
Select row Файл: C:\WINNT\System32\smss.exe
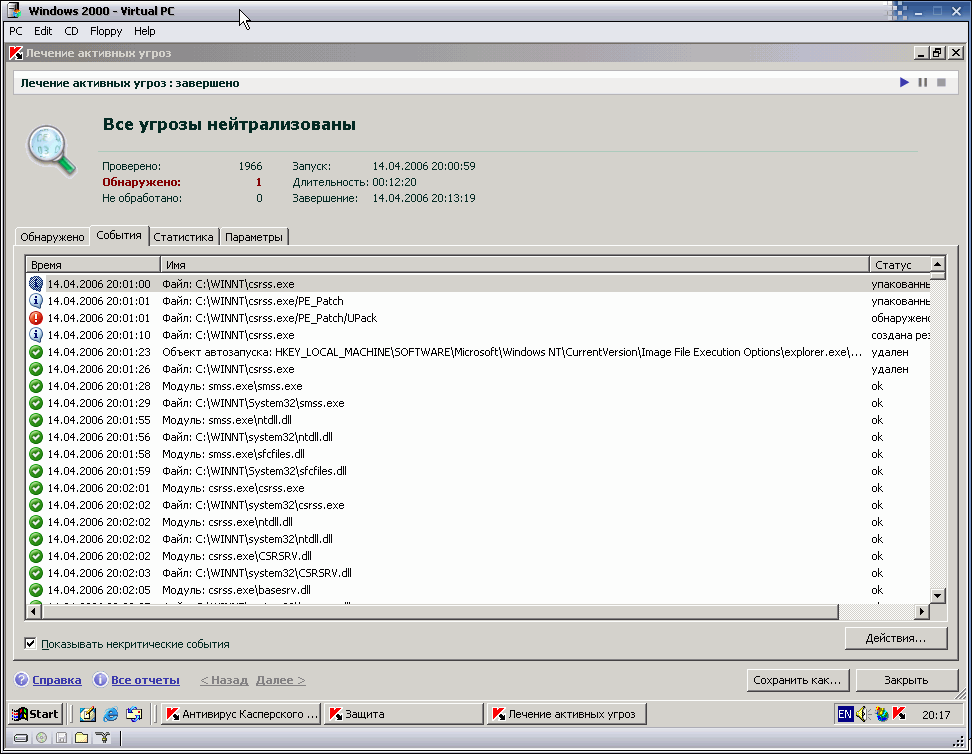(x=478, y=403)
